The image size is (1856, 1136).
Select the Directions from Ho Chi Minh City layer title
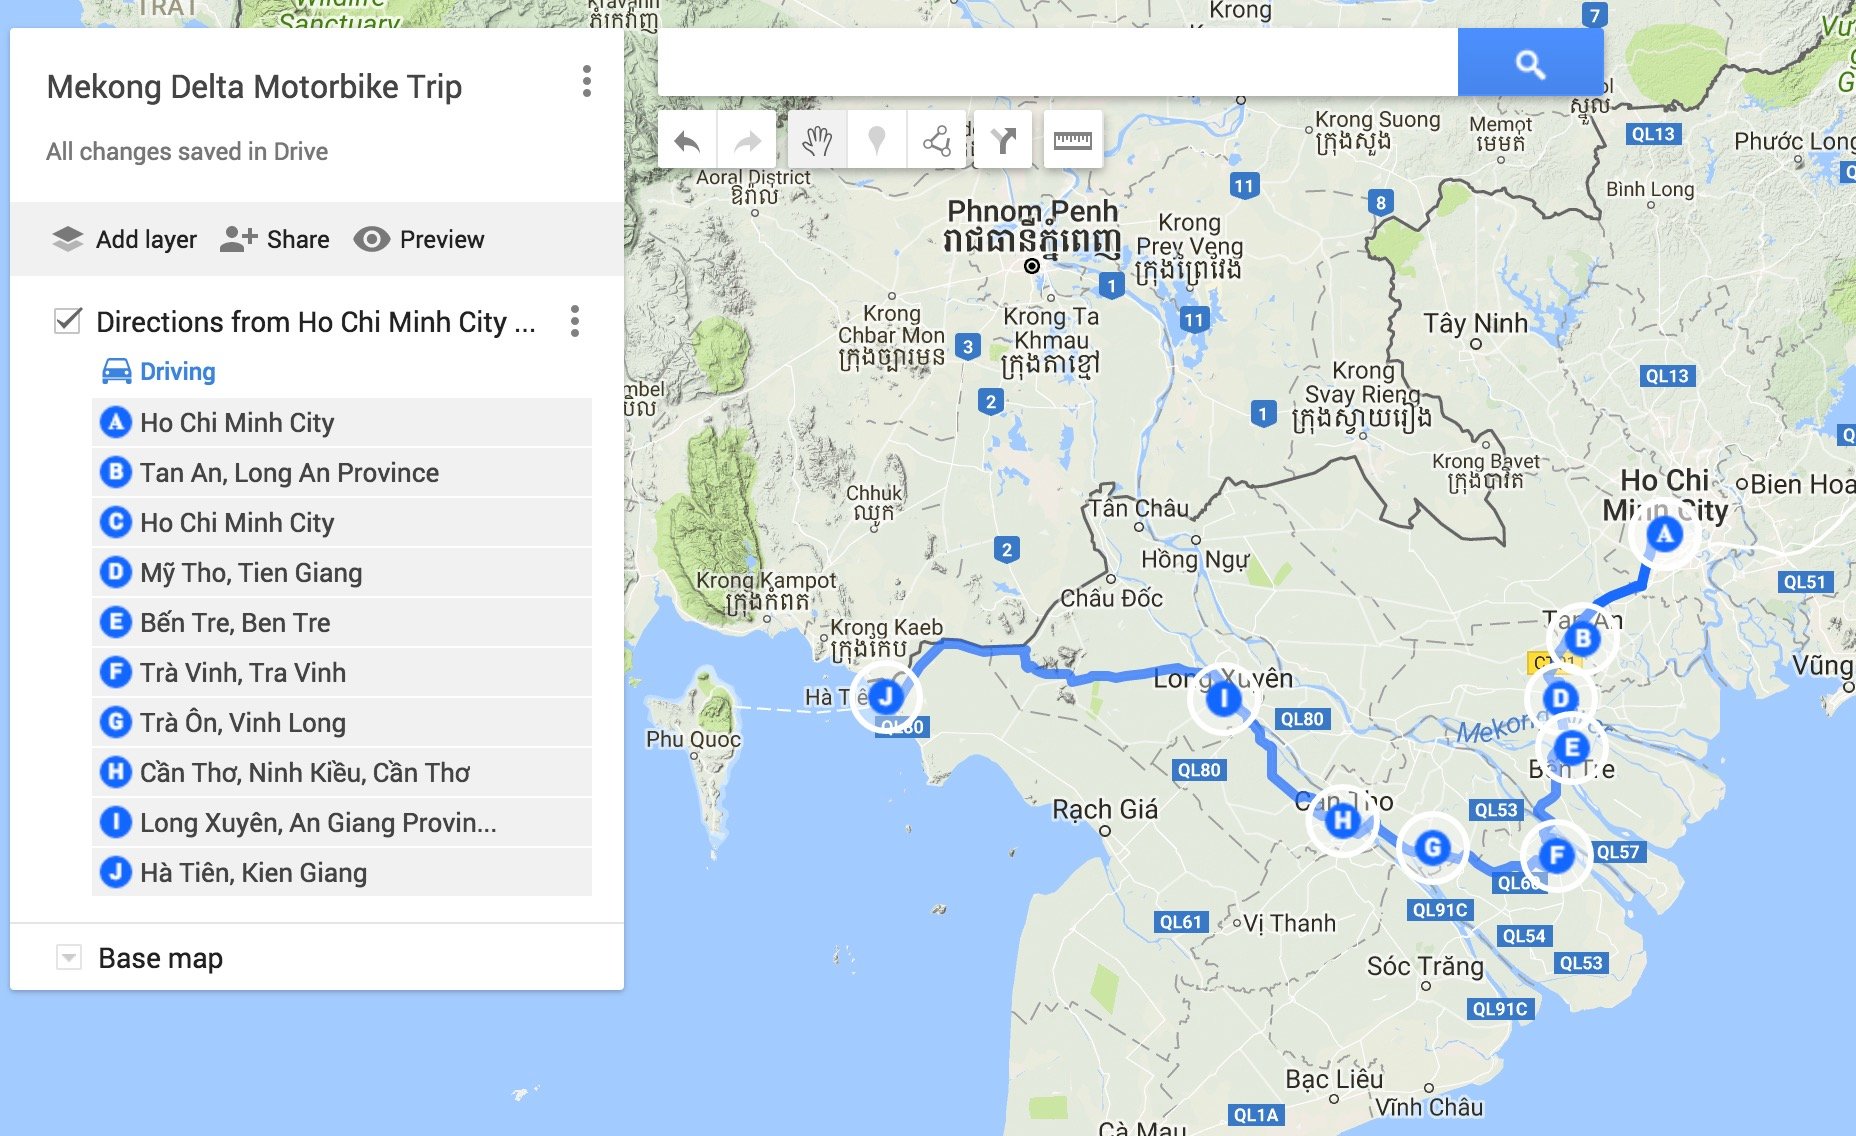(x=316, y=322)
